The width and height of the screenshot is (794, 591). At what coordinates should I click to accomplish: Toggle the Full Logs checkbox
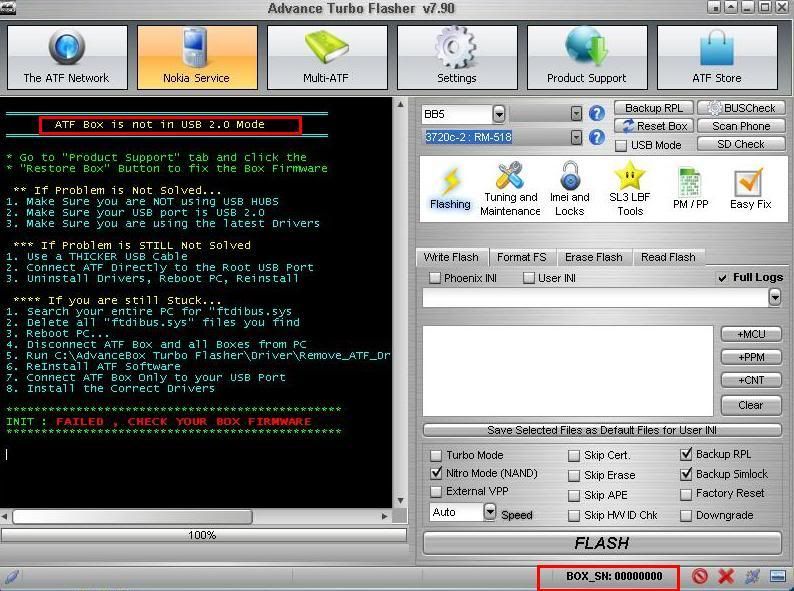coord(723,278)
